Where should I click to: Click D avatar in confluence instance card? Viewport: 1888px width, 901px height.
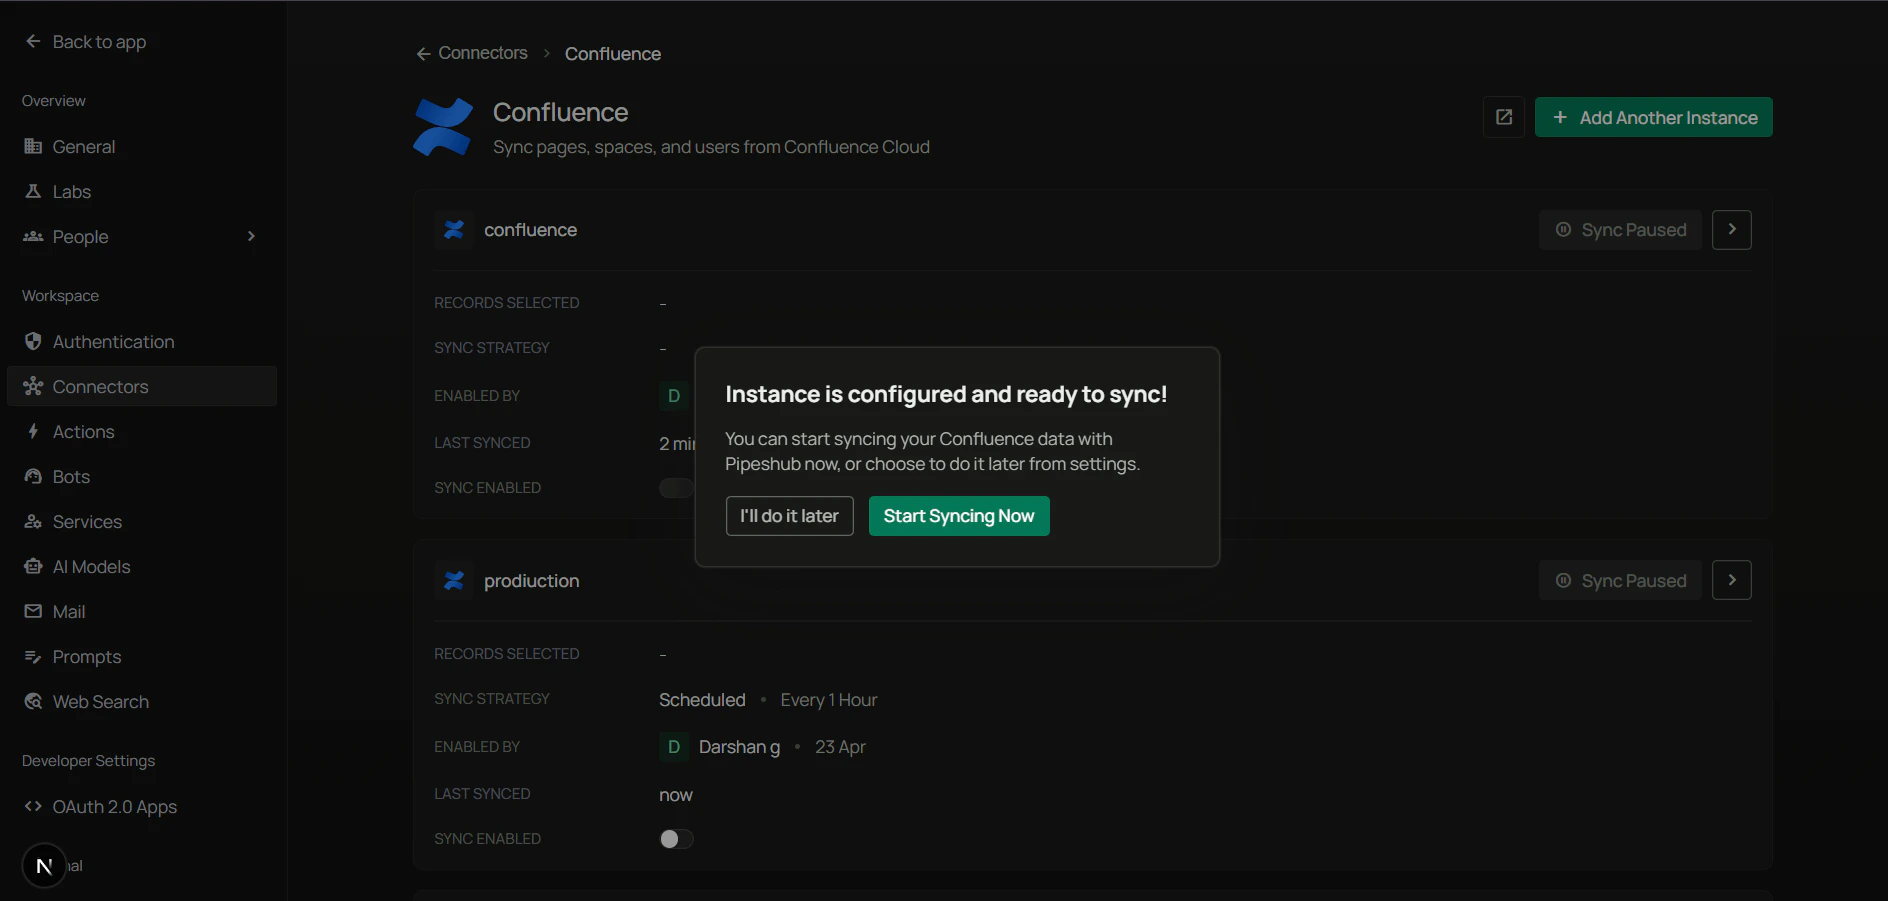(673, 396)
